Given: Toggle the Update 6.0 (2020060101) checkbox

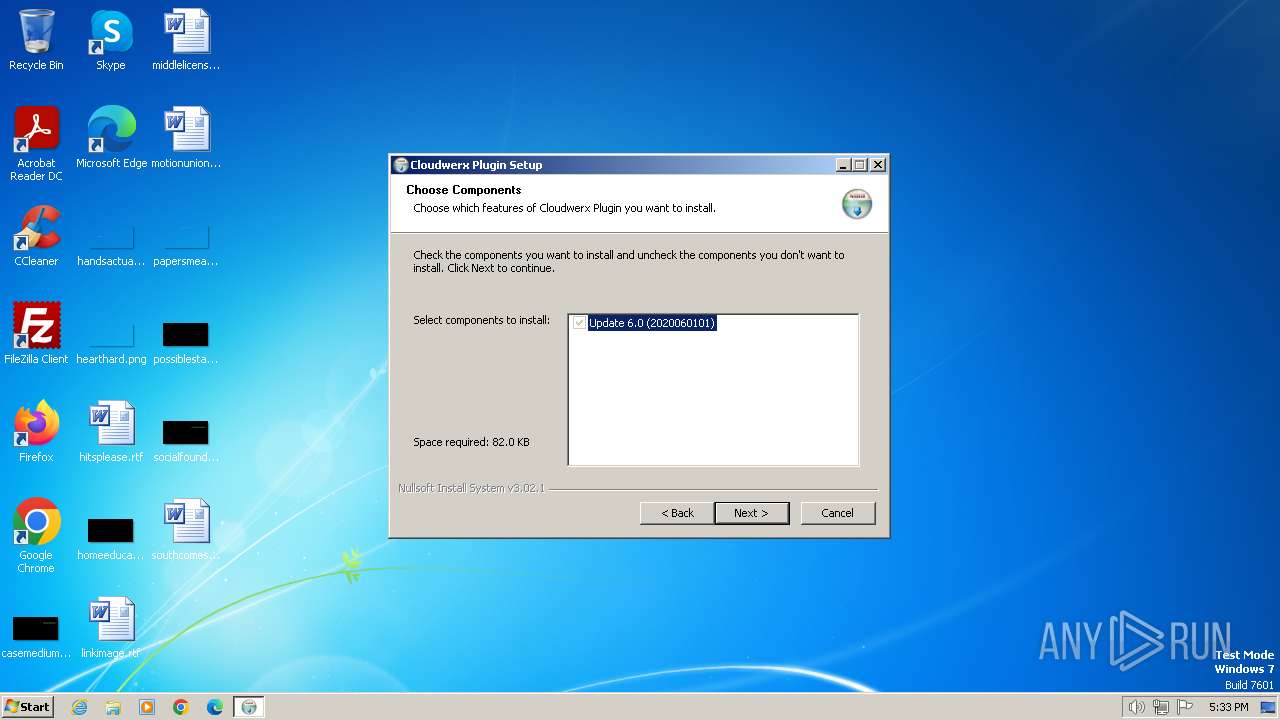Looking at the screenshot, I should coord(579,323).
